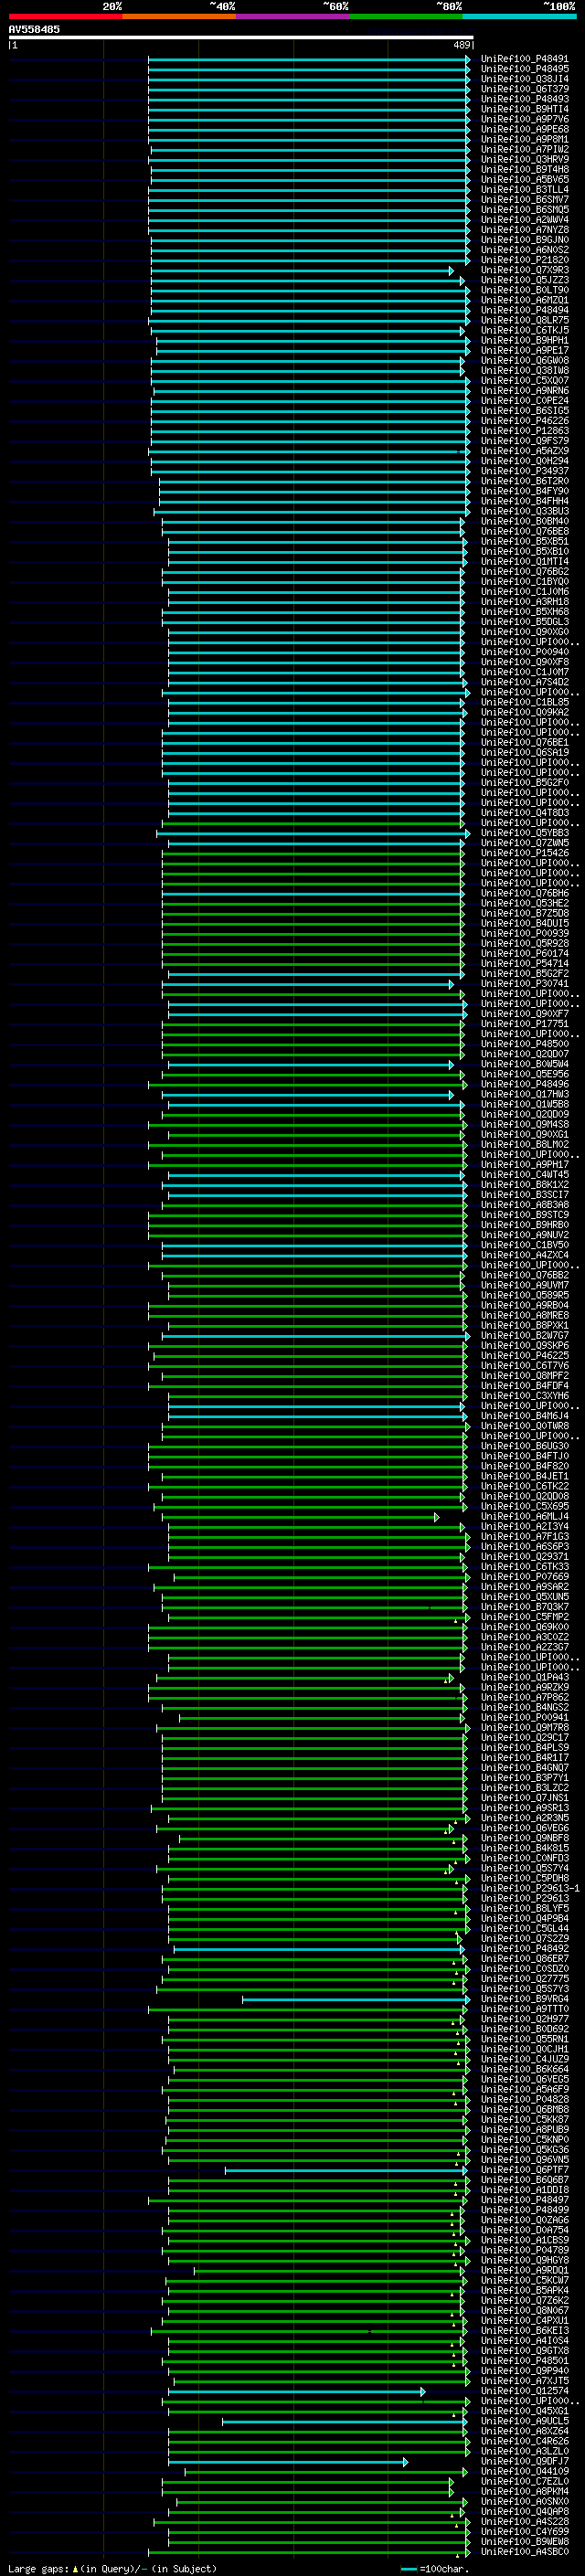Select the entry UniRef100_P30741
The image size is (585, 2576).
[524, 983]
